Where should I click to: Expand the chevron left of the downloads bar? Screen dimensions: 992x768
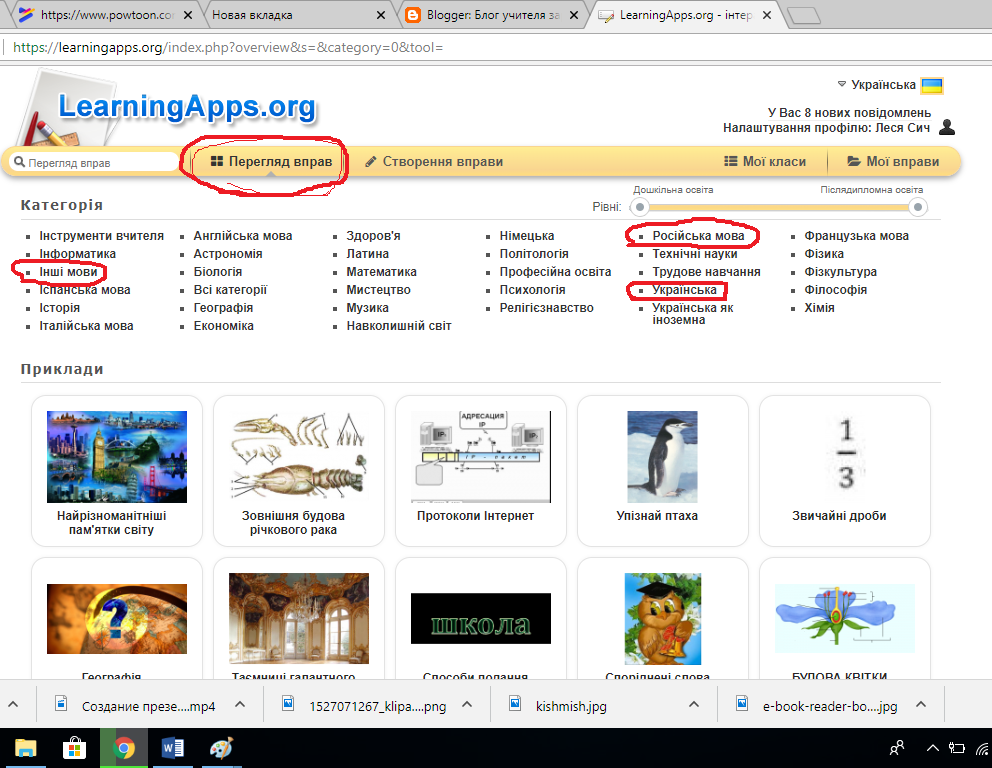pos(13,704)
